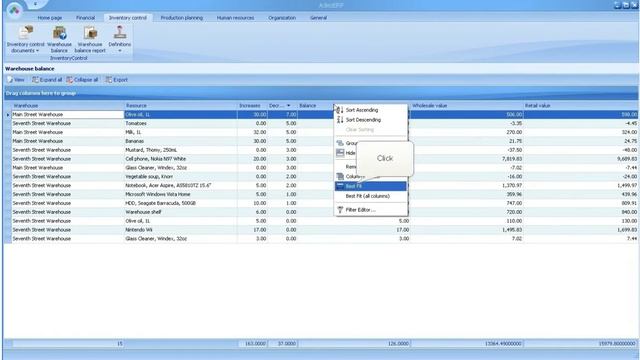
Task: Click the Increases column header
Action: 252,106
